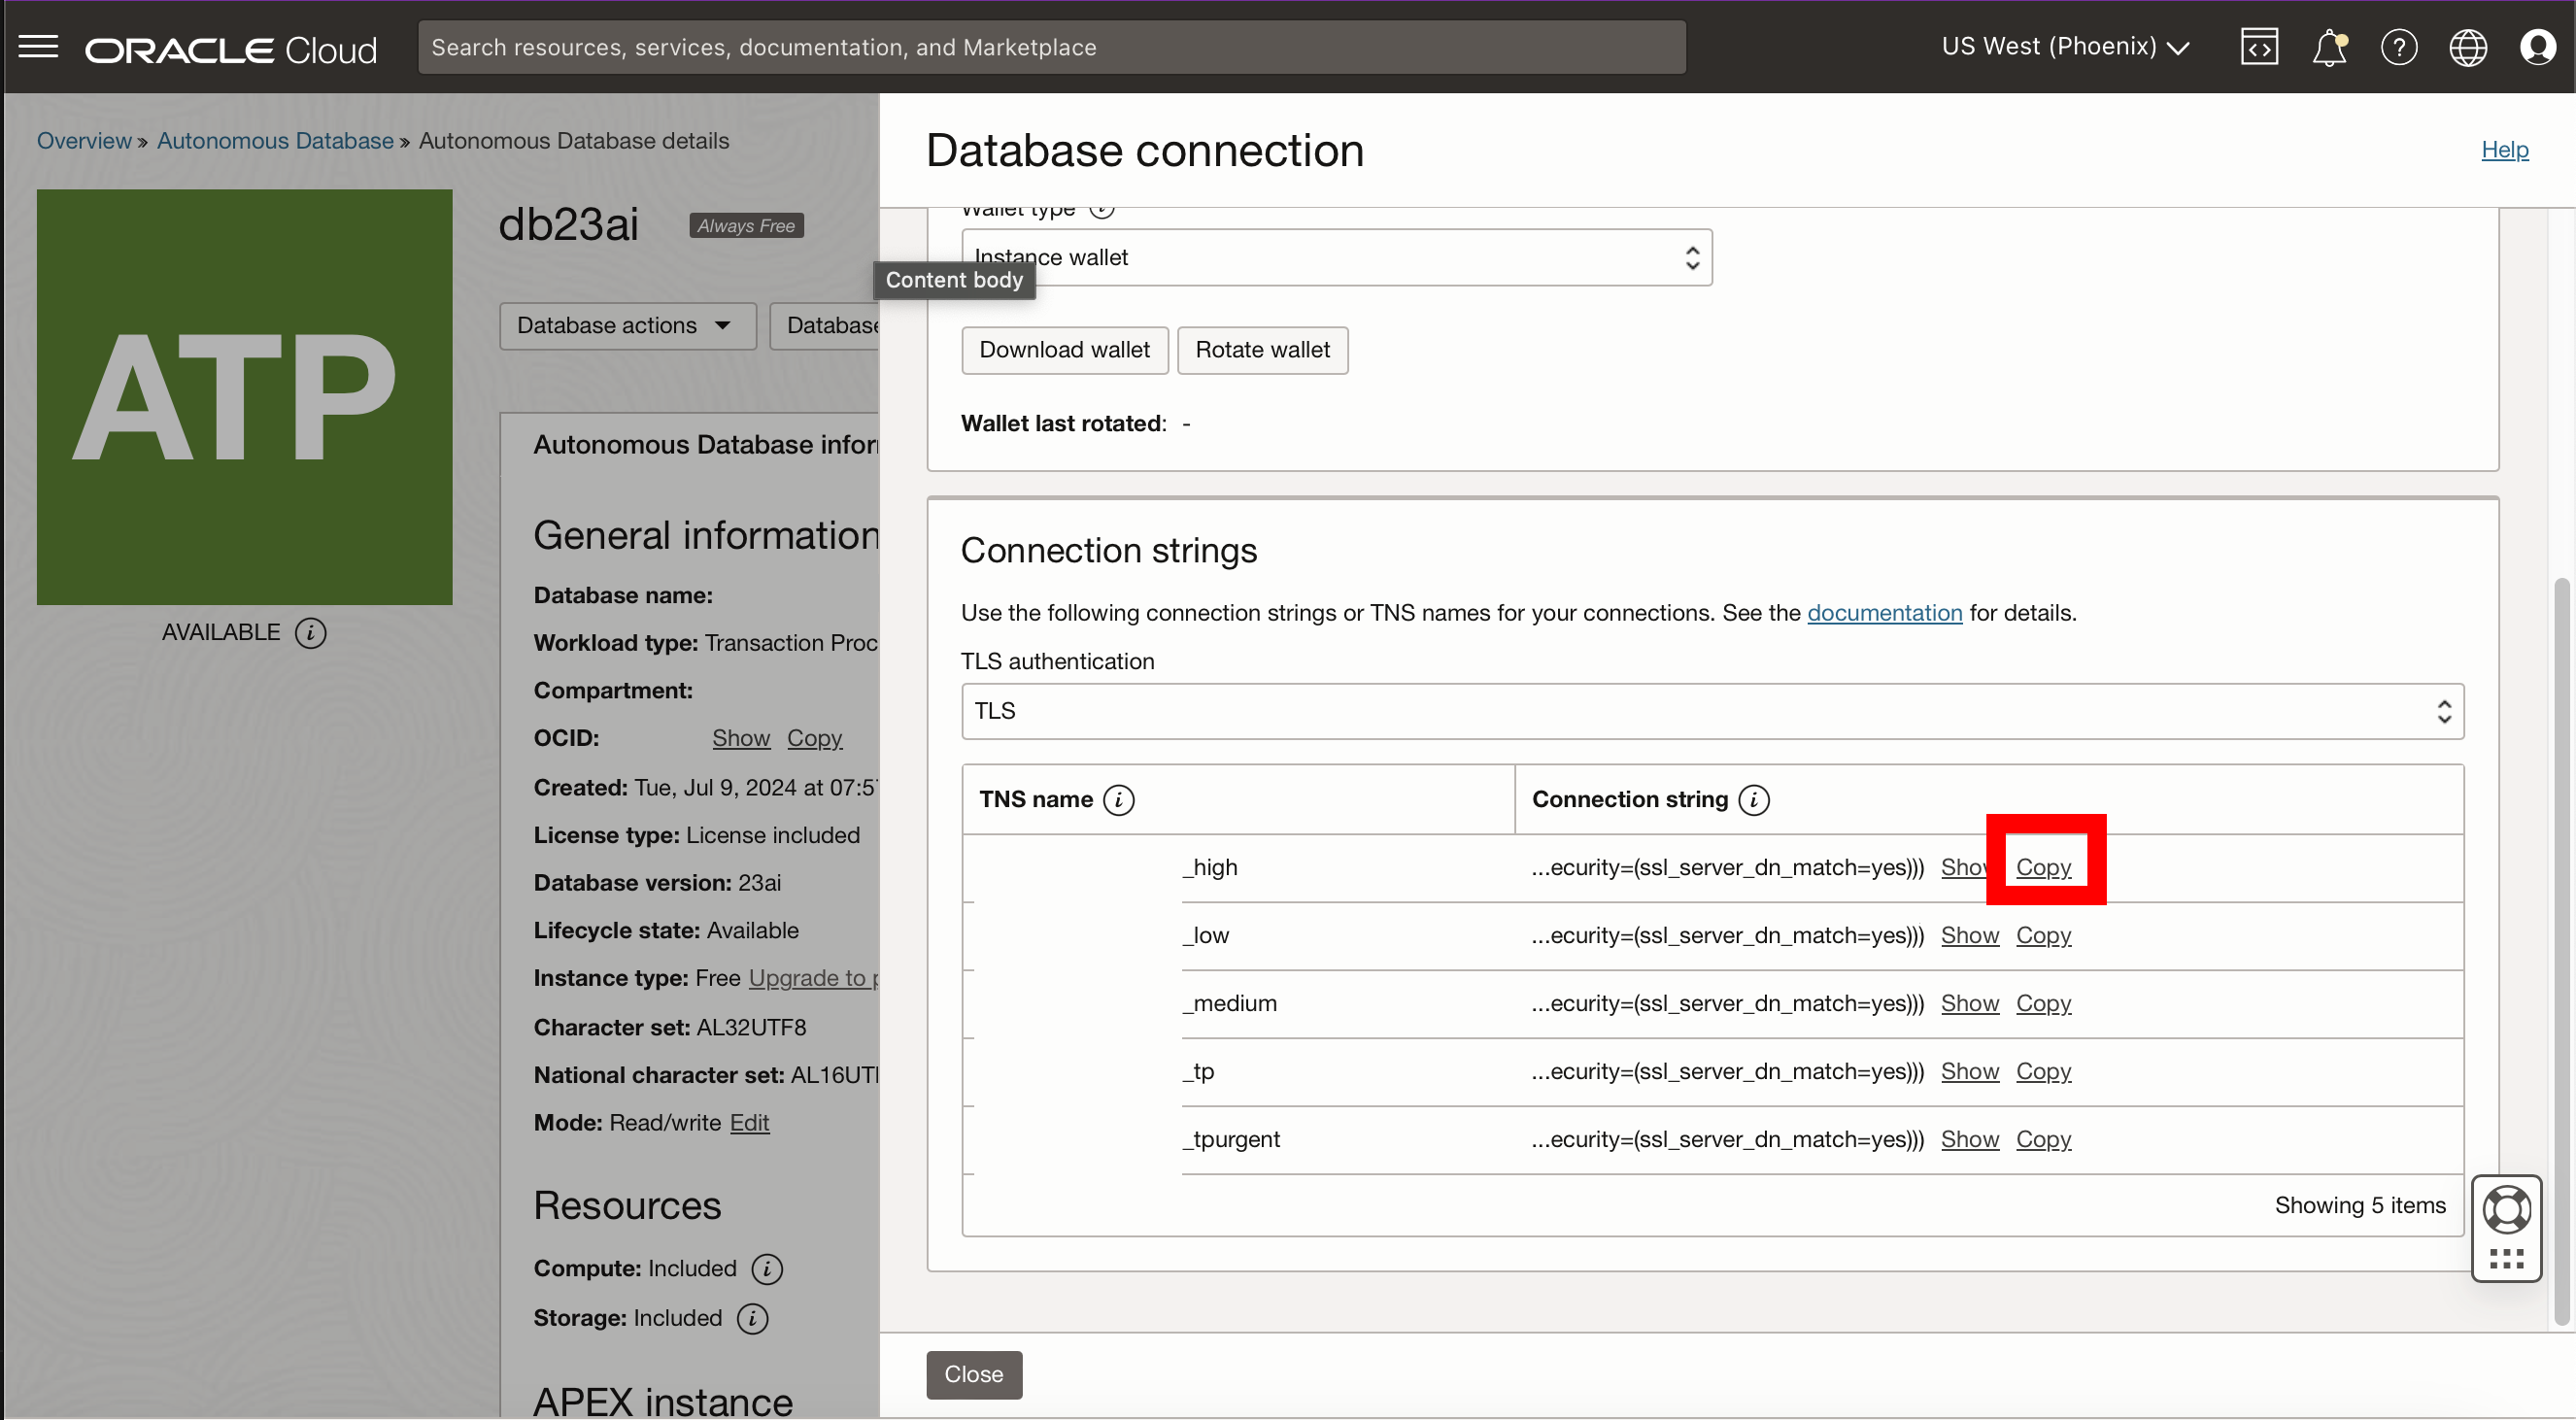Show the _medium connection string
The width and height of the screenshot is (2576, 1420).
[x=1970, y=1004]
